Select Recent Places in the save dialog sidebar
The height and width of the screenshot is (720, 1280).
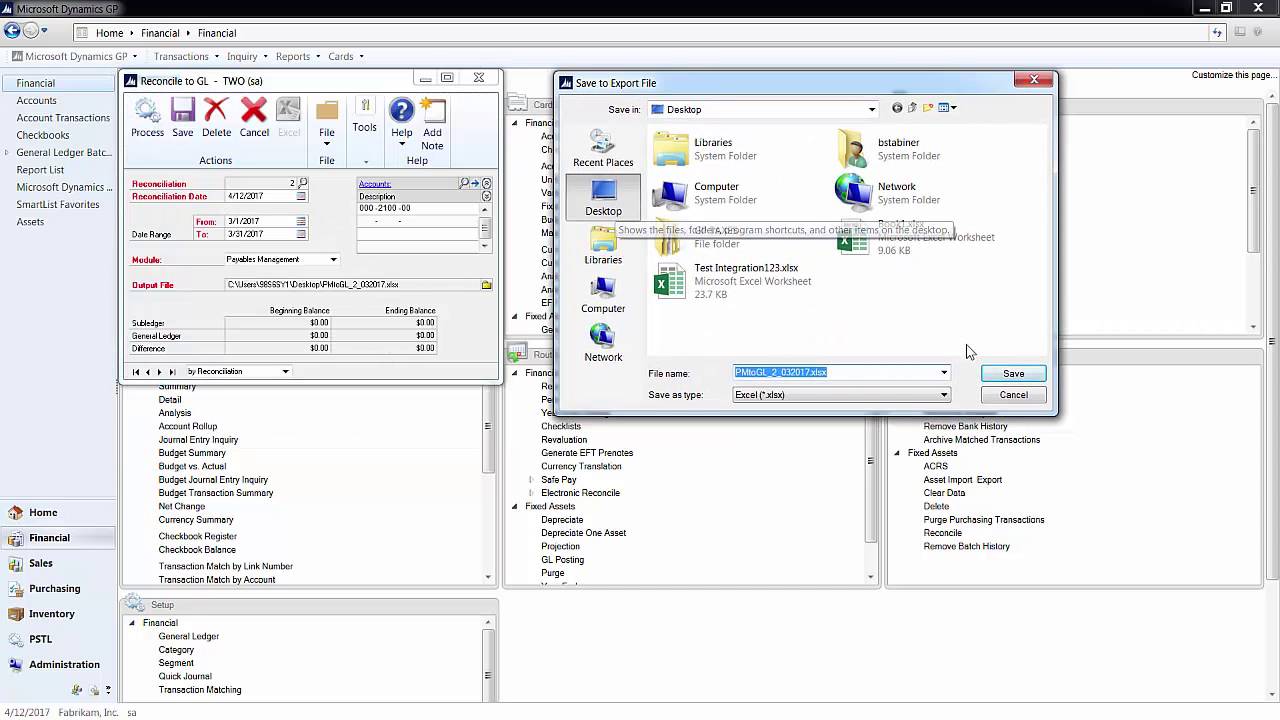(603, 149)
